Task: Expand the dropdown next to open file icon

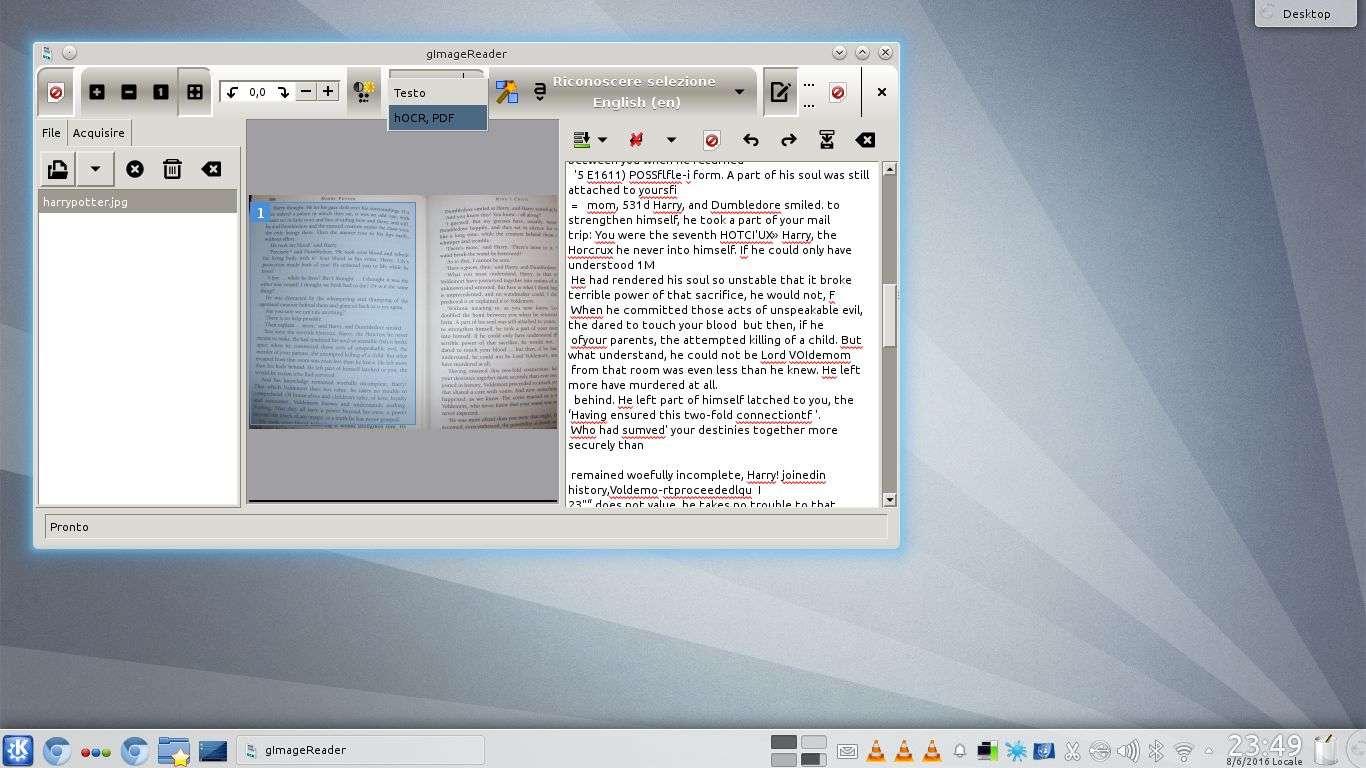Action: tap(95, 169)
